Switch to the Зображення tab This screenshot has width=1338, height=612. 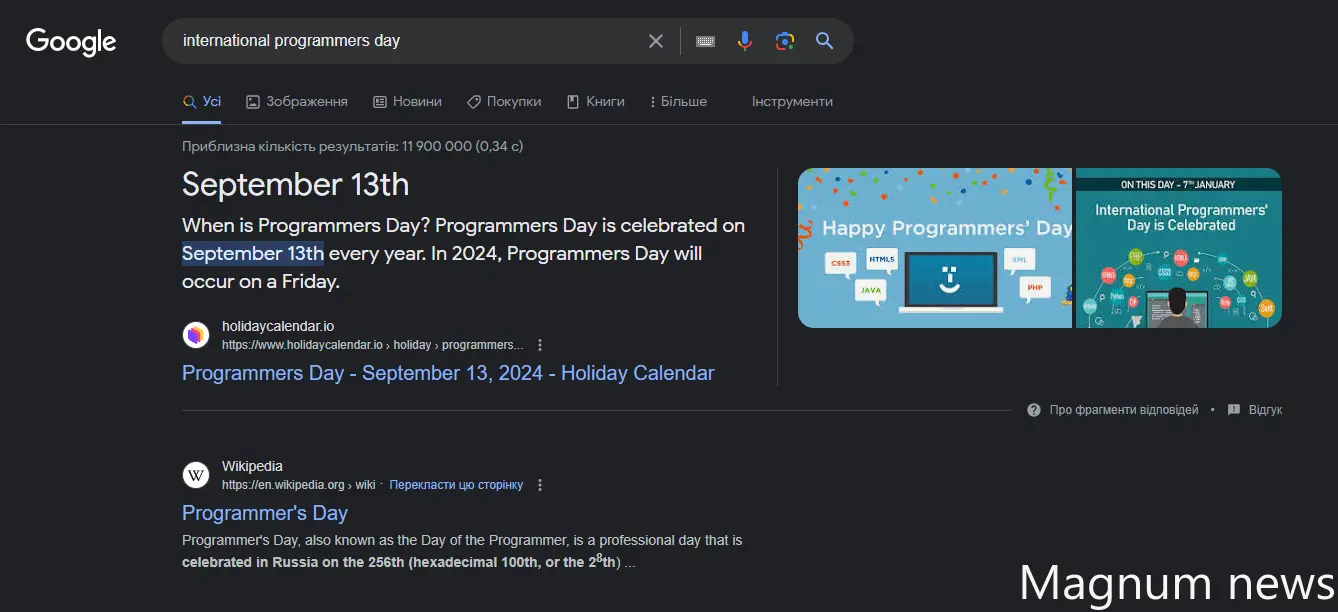[x=297, y=101]
